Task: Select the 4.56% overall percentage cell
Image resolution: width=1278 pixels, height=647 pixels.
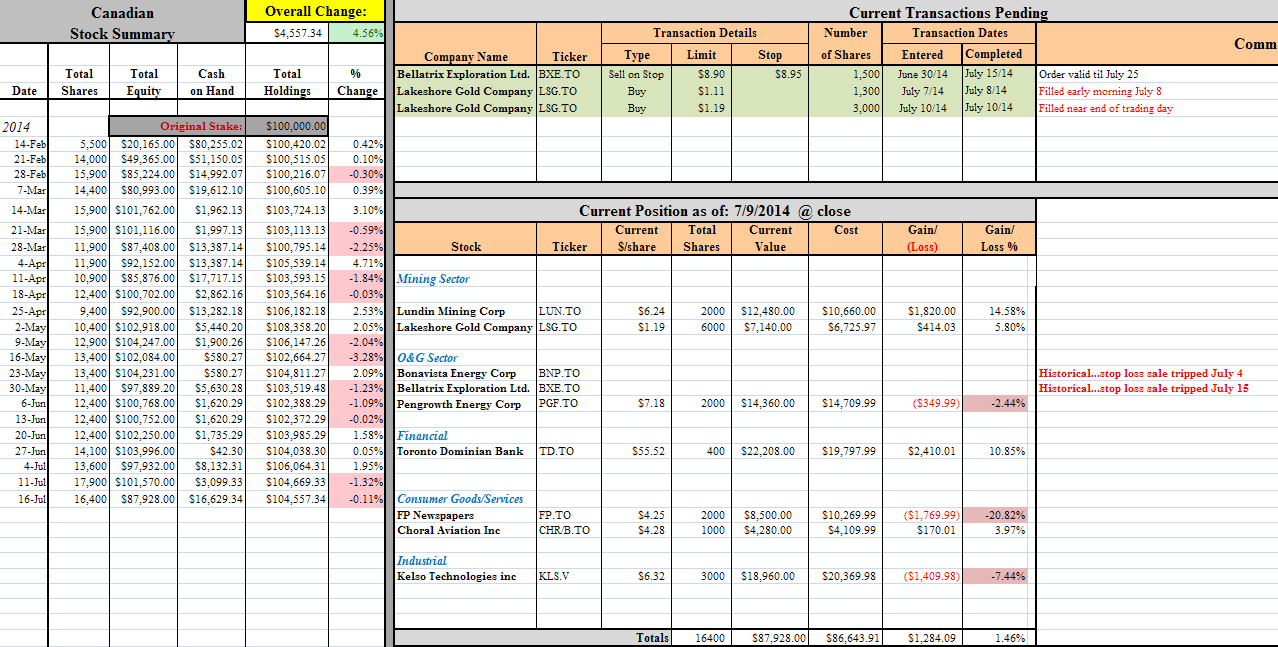Action: click(356, 33)
